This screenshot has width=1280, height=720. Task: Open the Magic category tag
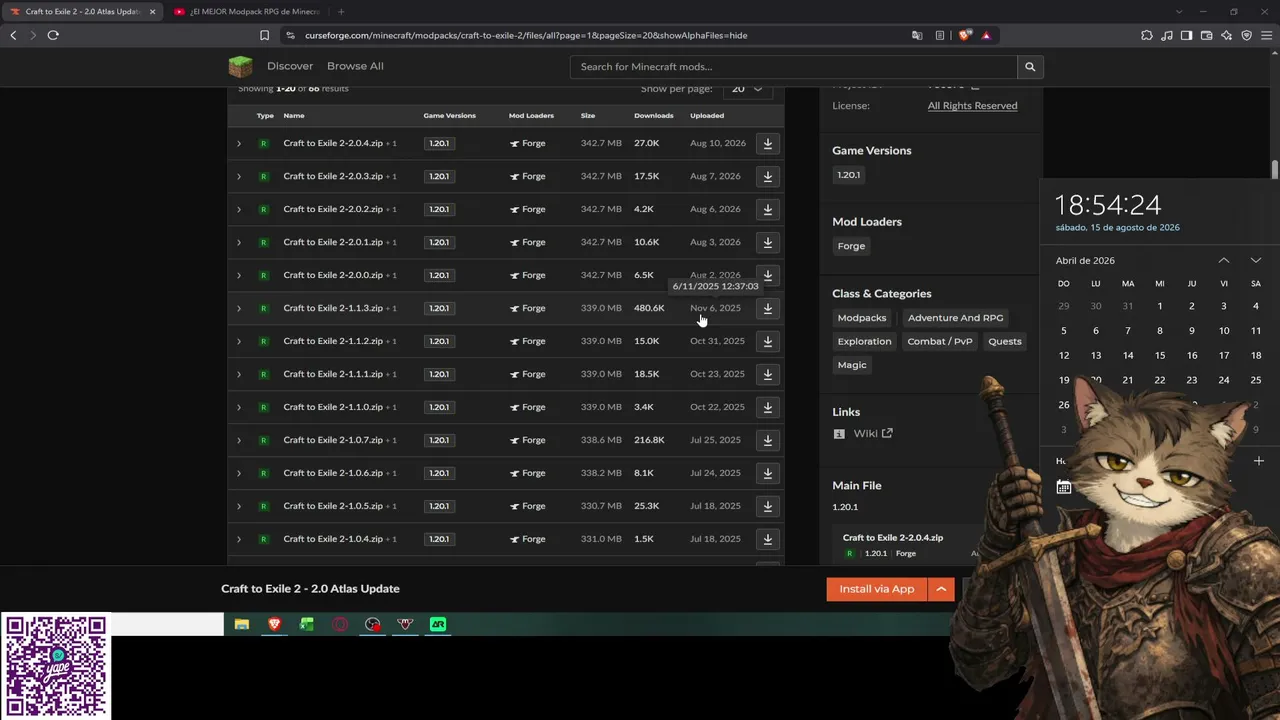pyautogui.click(x=852, y=365)
